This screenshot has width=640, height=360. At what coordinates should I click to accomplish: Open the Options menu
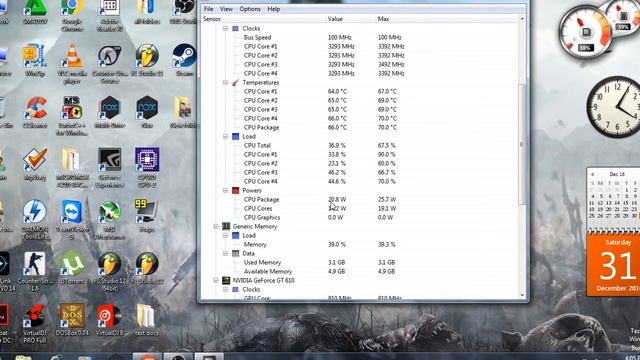(250, 9)
